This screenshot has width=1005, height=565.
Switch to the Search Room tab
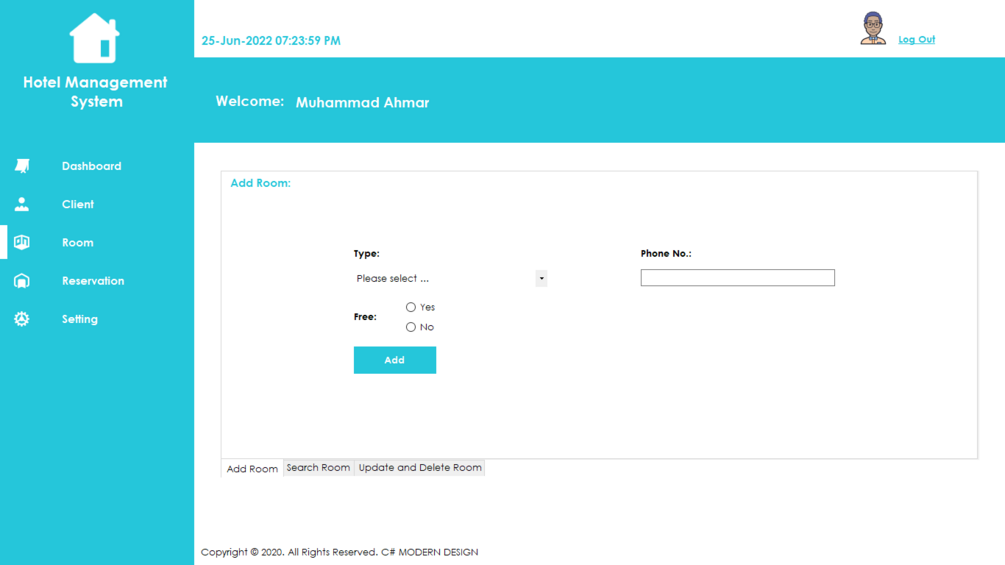[x=319, y=468]
